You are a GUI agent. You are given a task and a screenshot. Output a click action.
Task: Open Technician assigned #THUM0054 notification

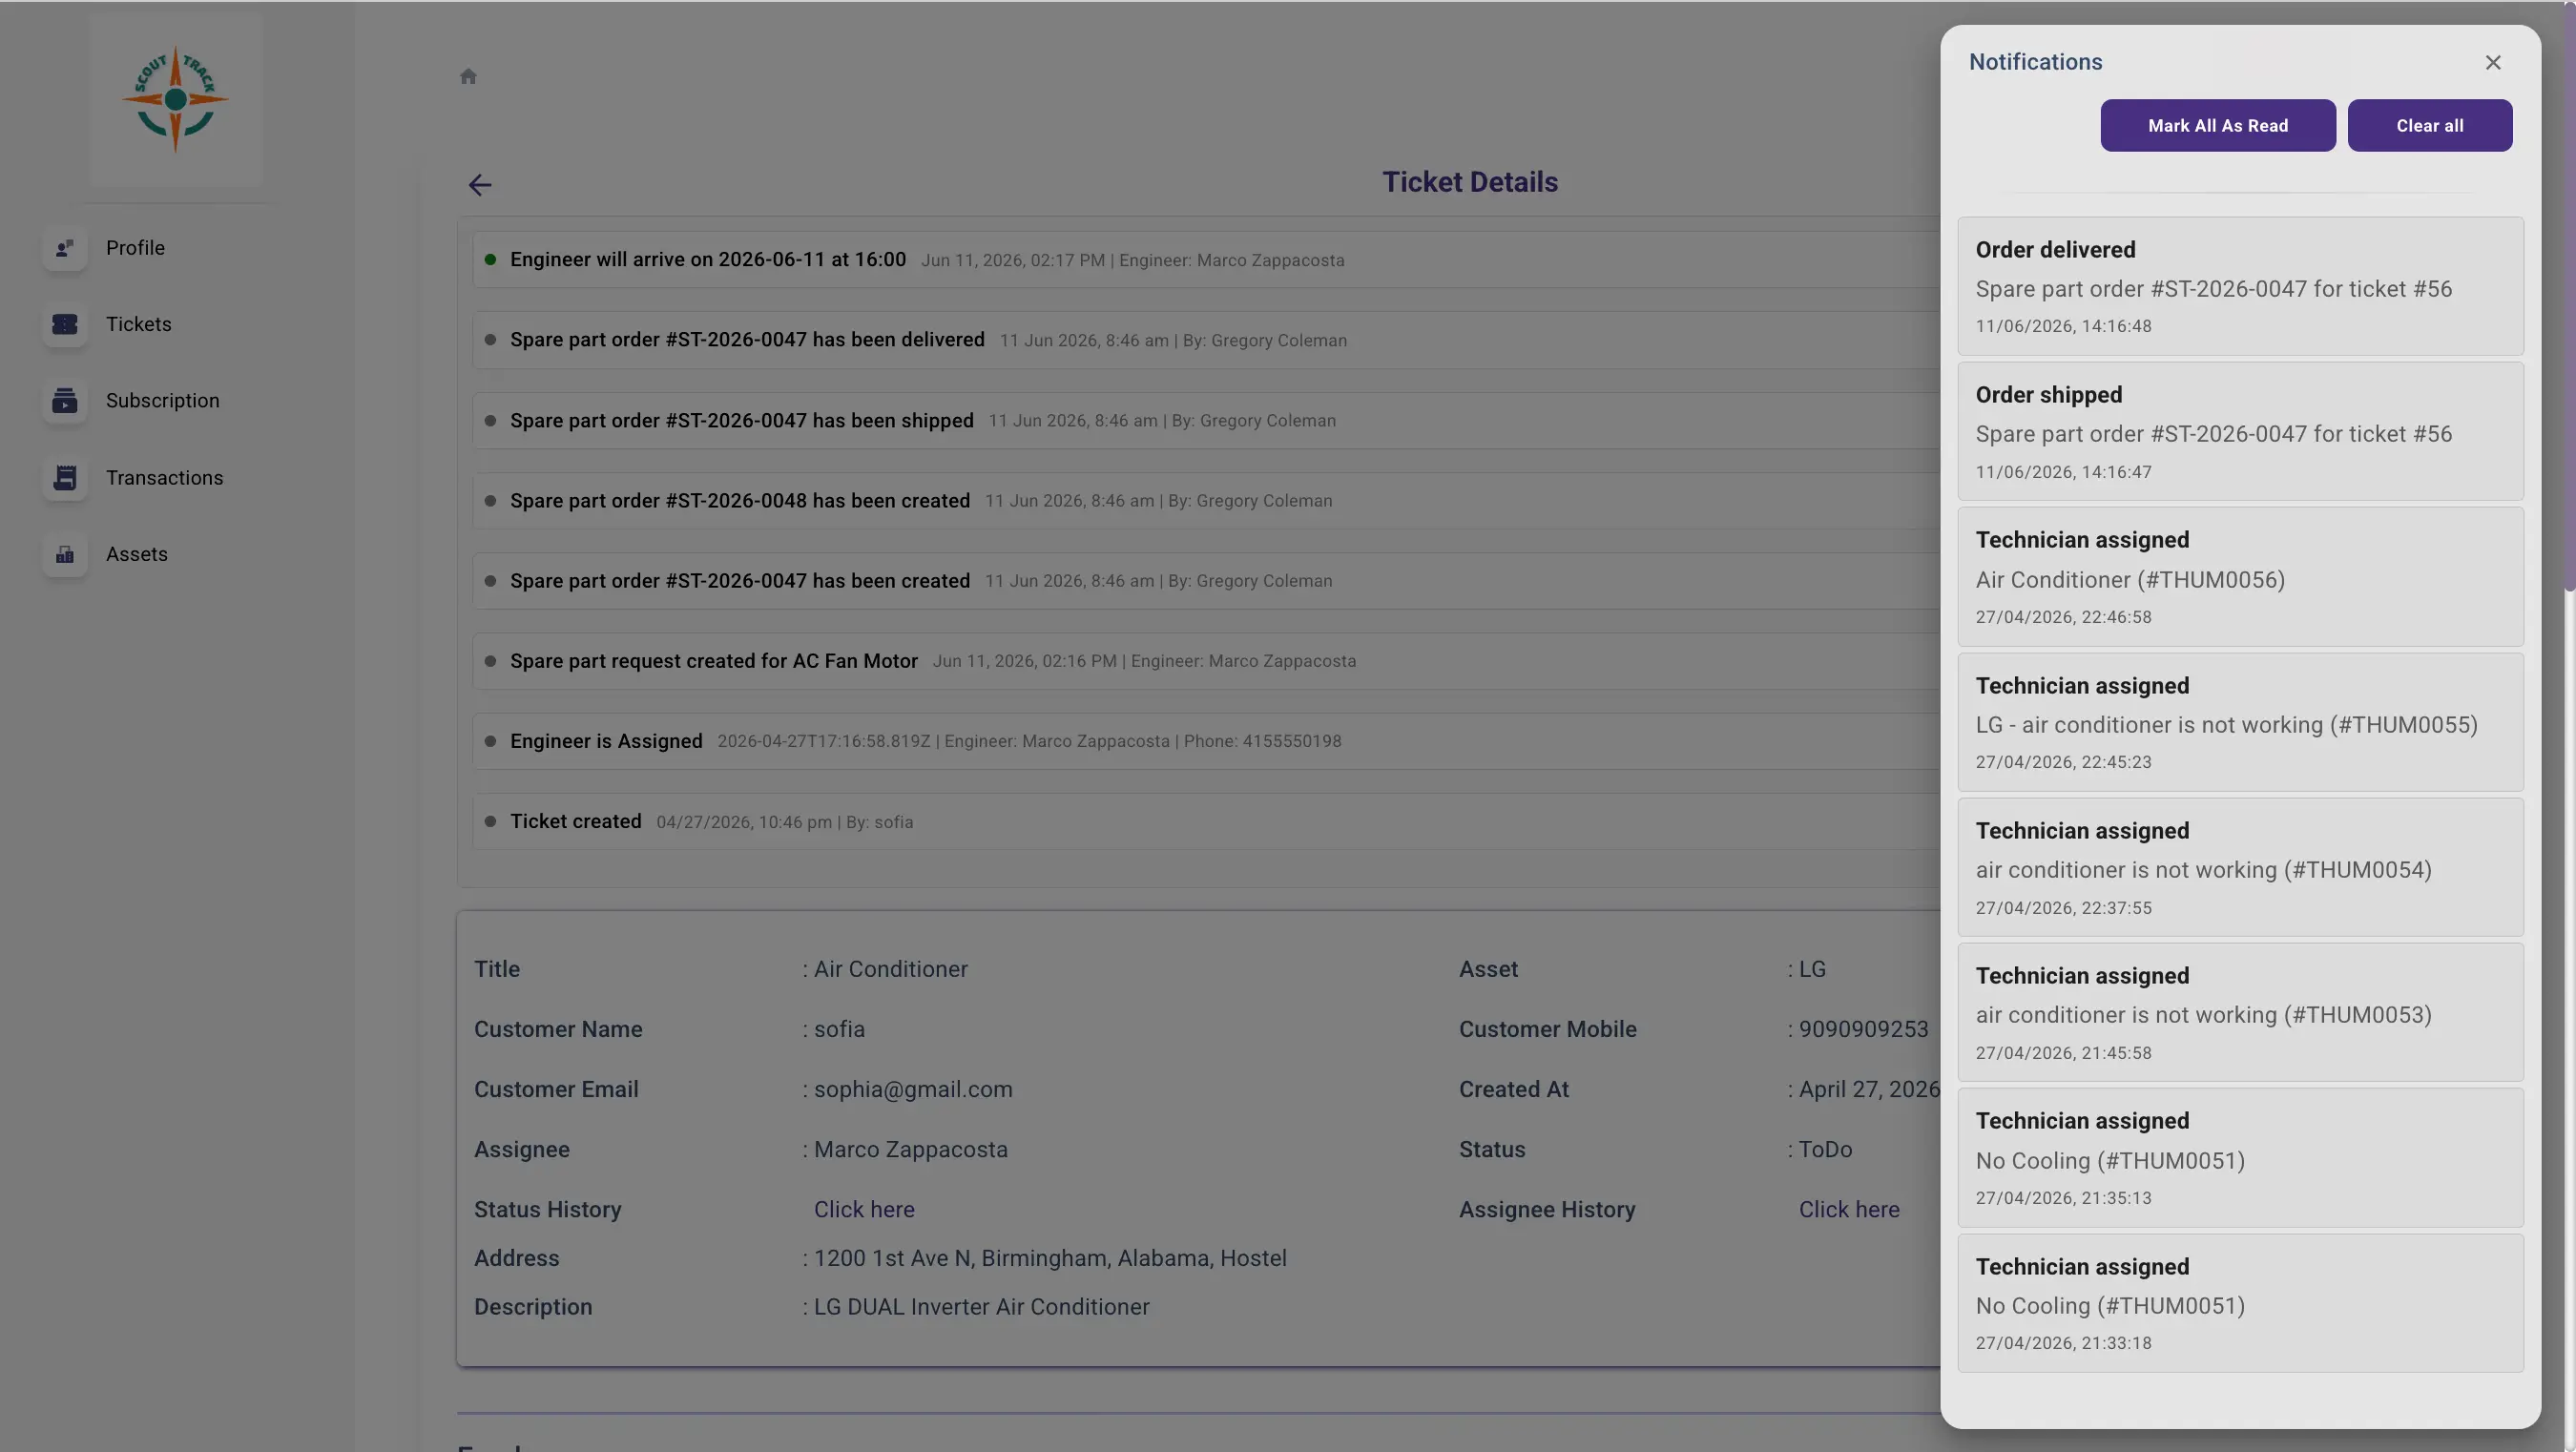point(2240,867)
